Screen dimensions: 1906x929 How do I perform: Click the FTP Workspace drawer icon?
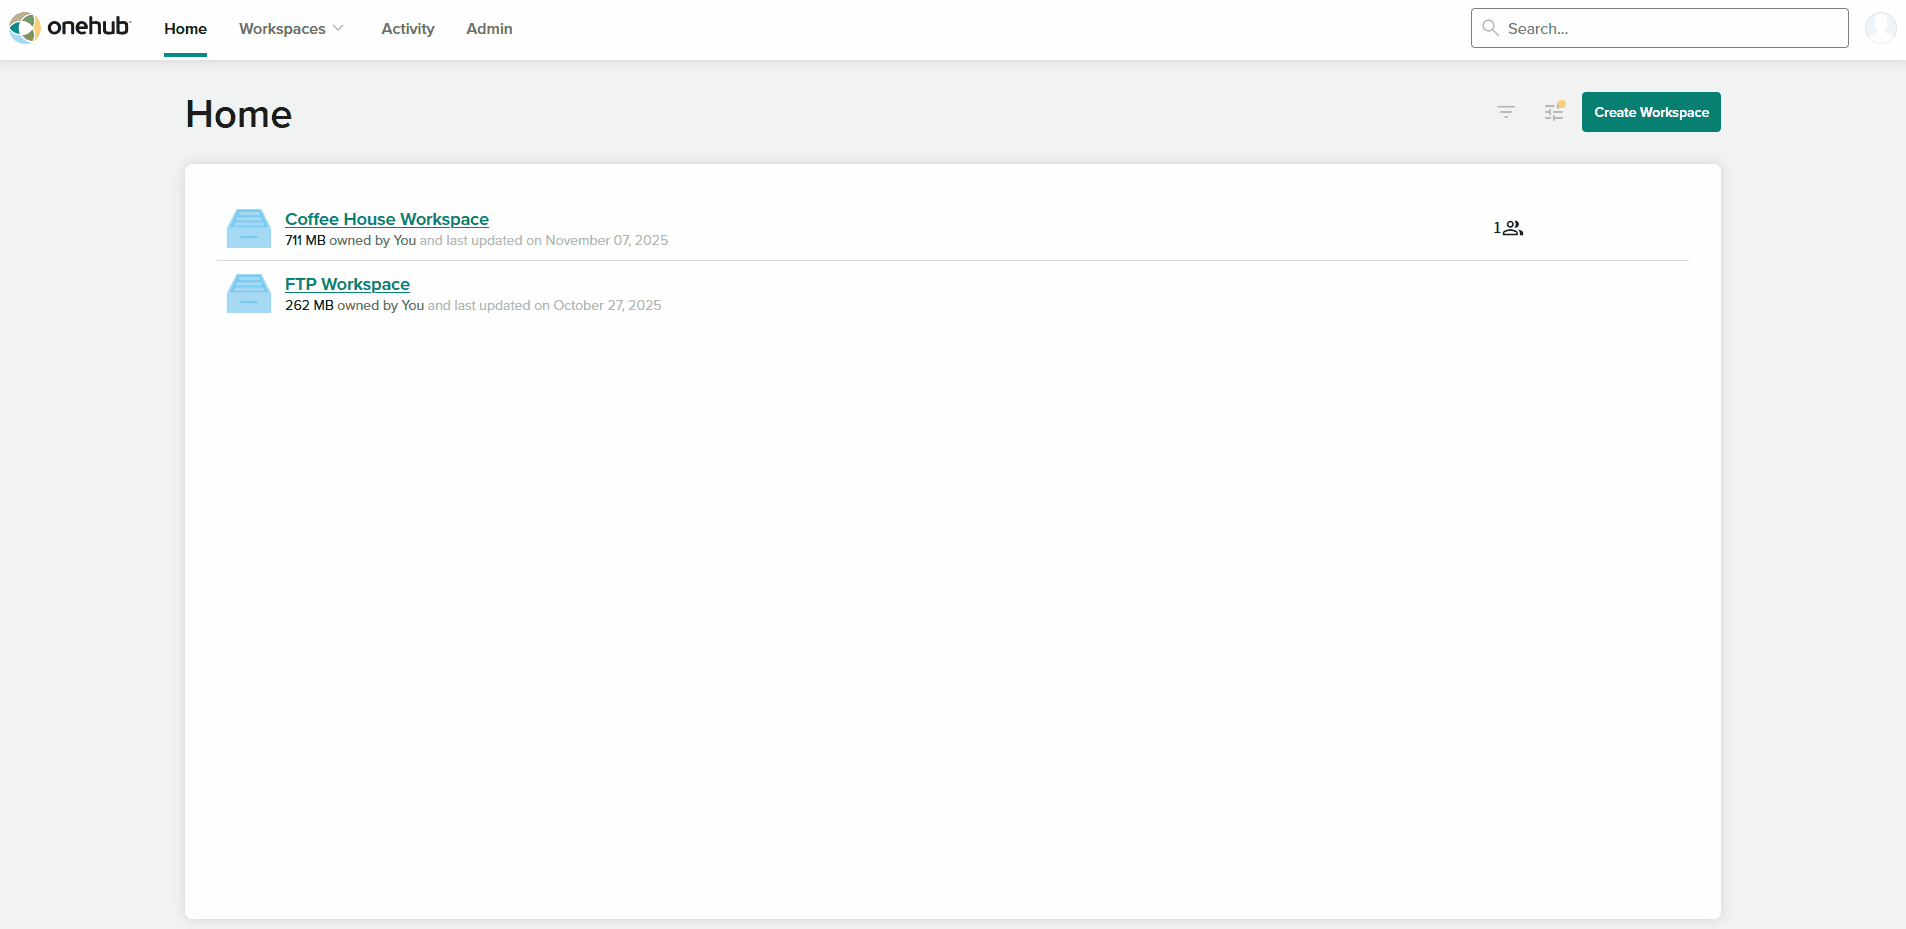249,293
